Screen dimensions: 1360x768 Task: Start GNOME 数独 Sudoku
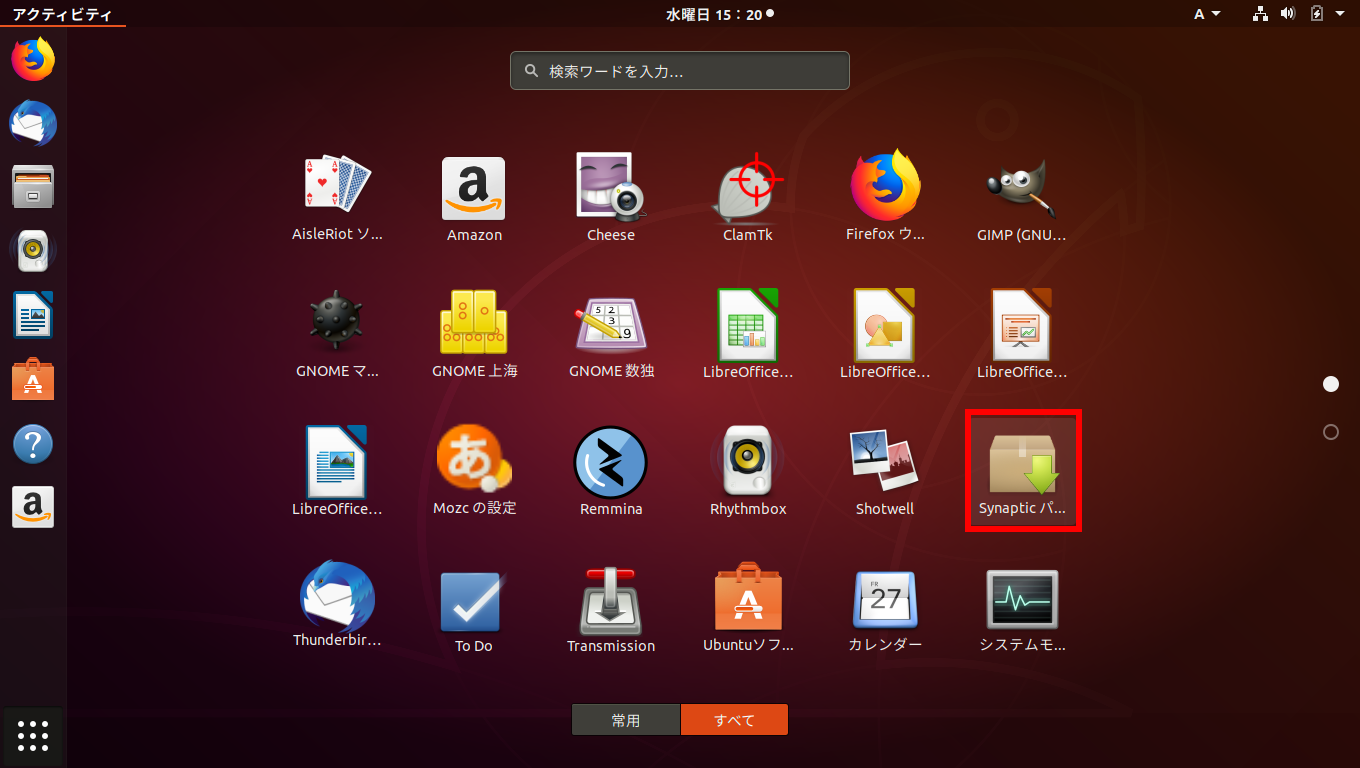point(610,335)
